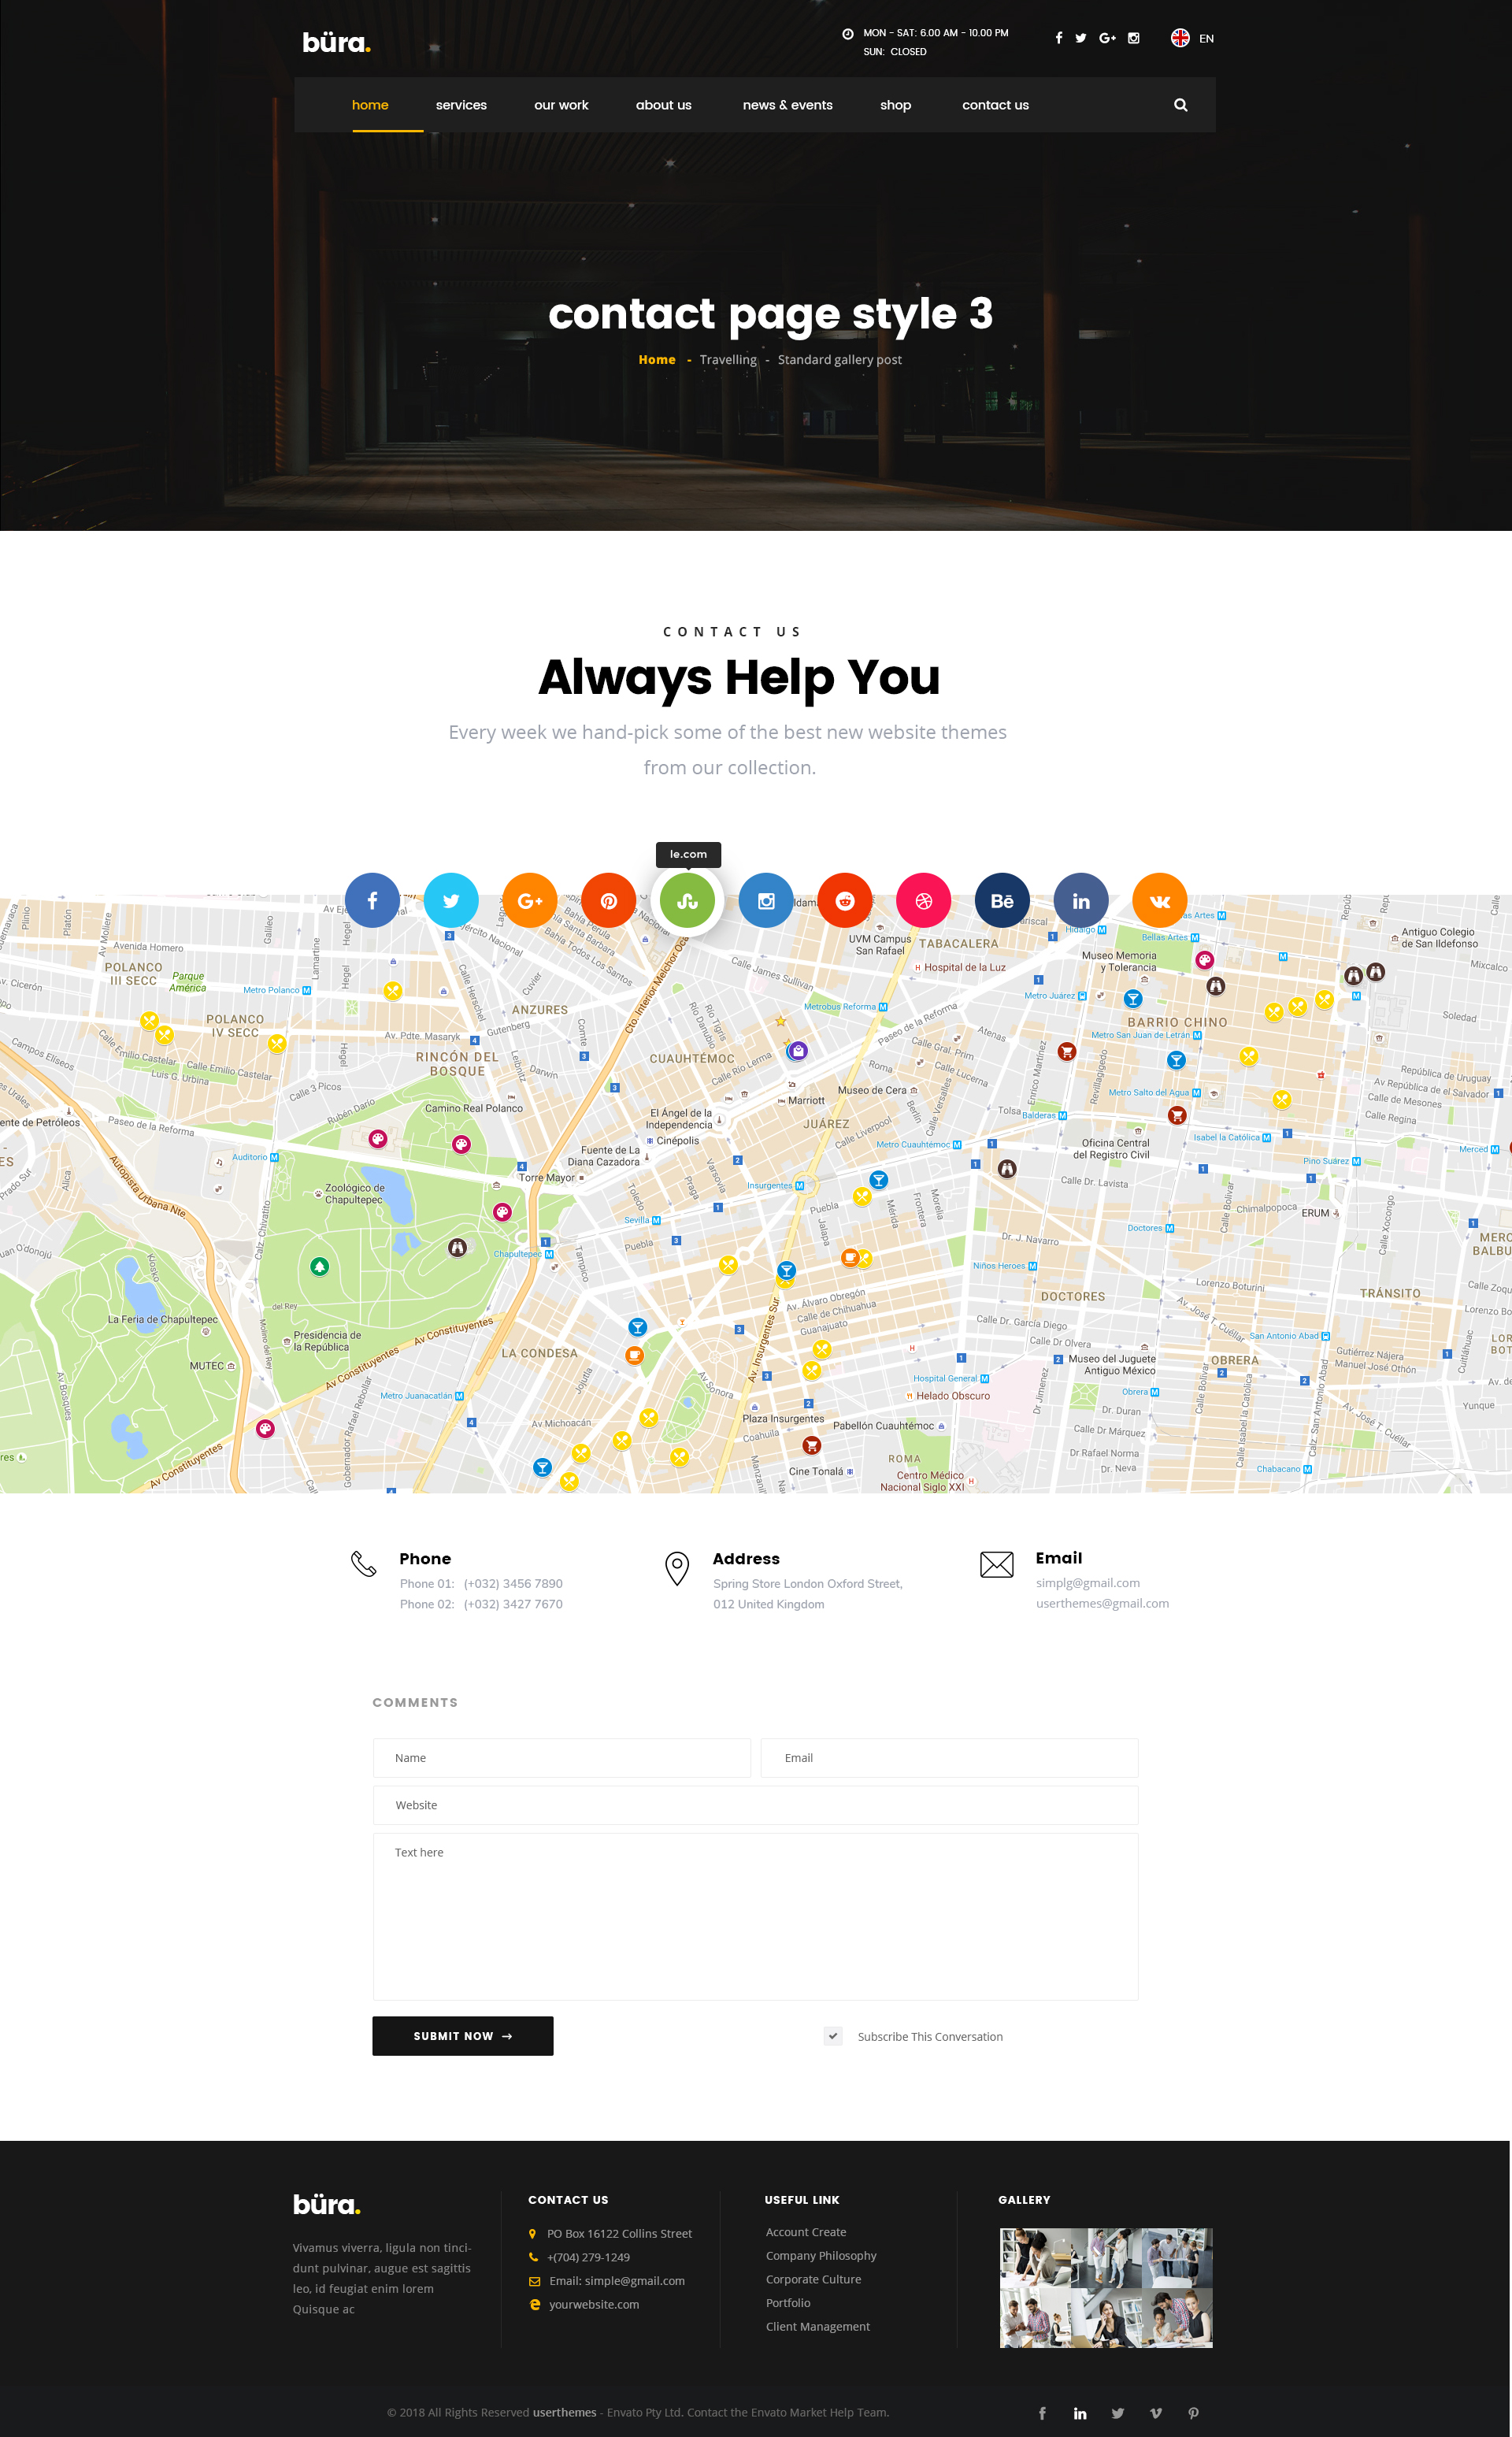Screen dimensions: 1512x2437
Task: Go to news & events menu
Action: 787,105
